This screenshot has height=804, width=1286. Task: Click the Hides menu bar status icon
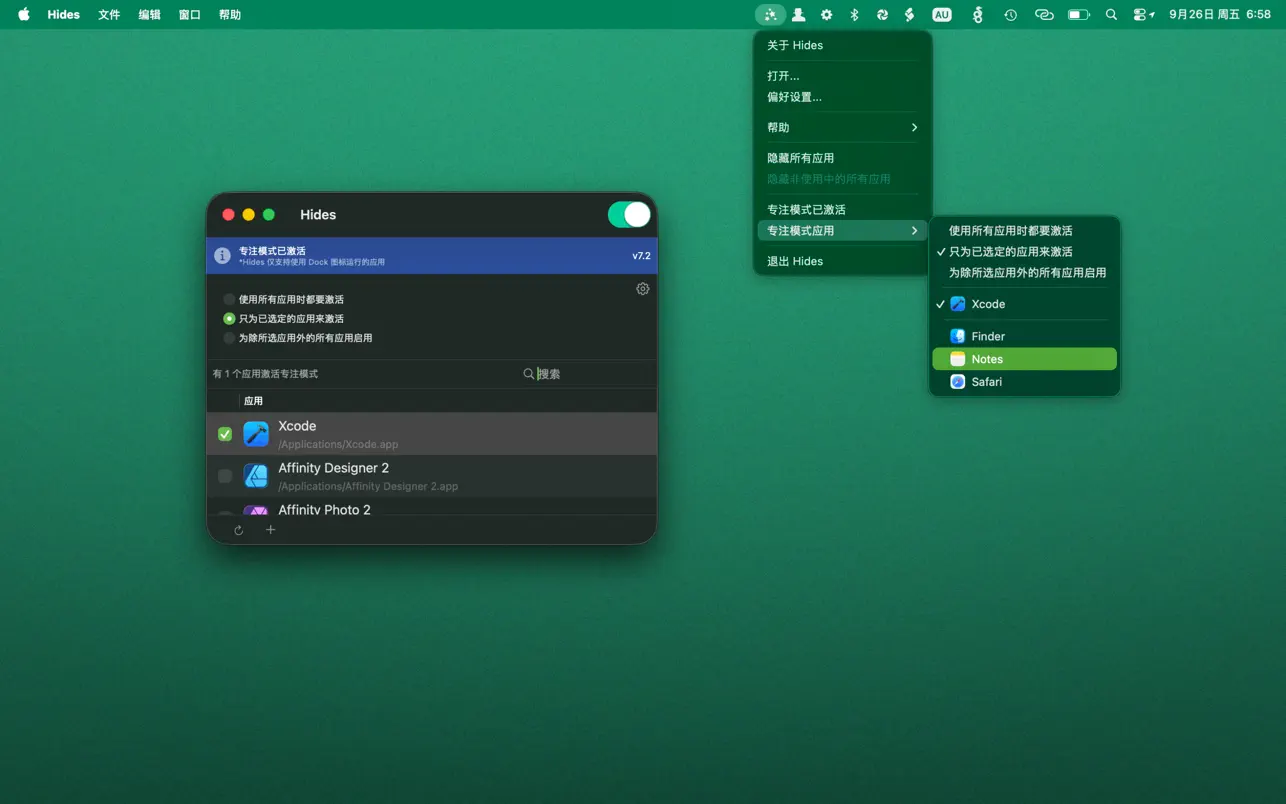pyautogui.click(x=770, y=15)
